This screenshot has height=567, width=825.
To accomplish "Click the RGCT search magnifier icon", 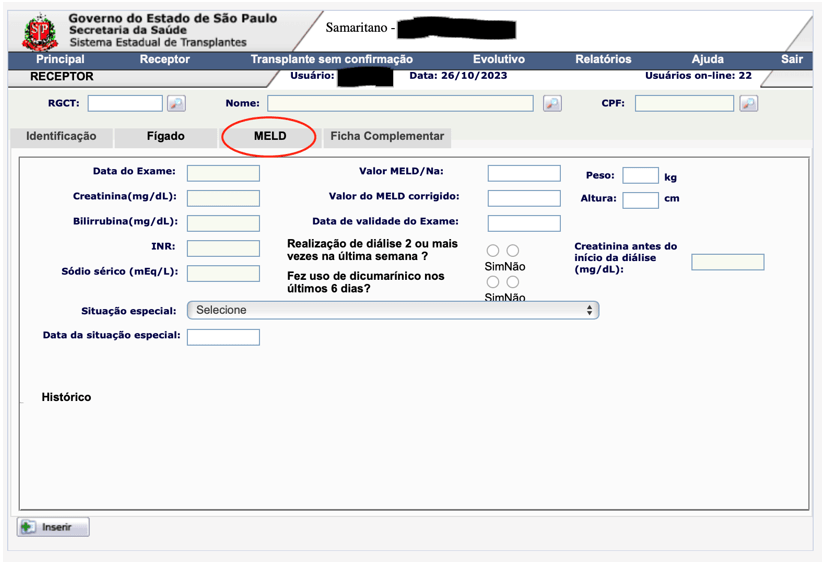I will (176, 103).
